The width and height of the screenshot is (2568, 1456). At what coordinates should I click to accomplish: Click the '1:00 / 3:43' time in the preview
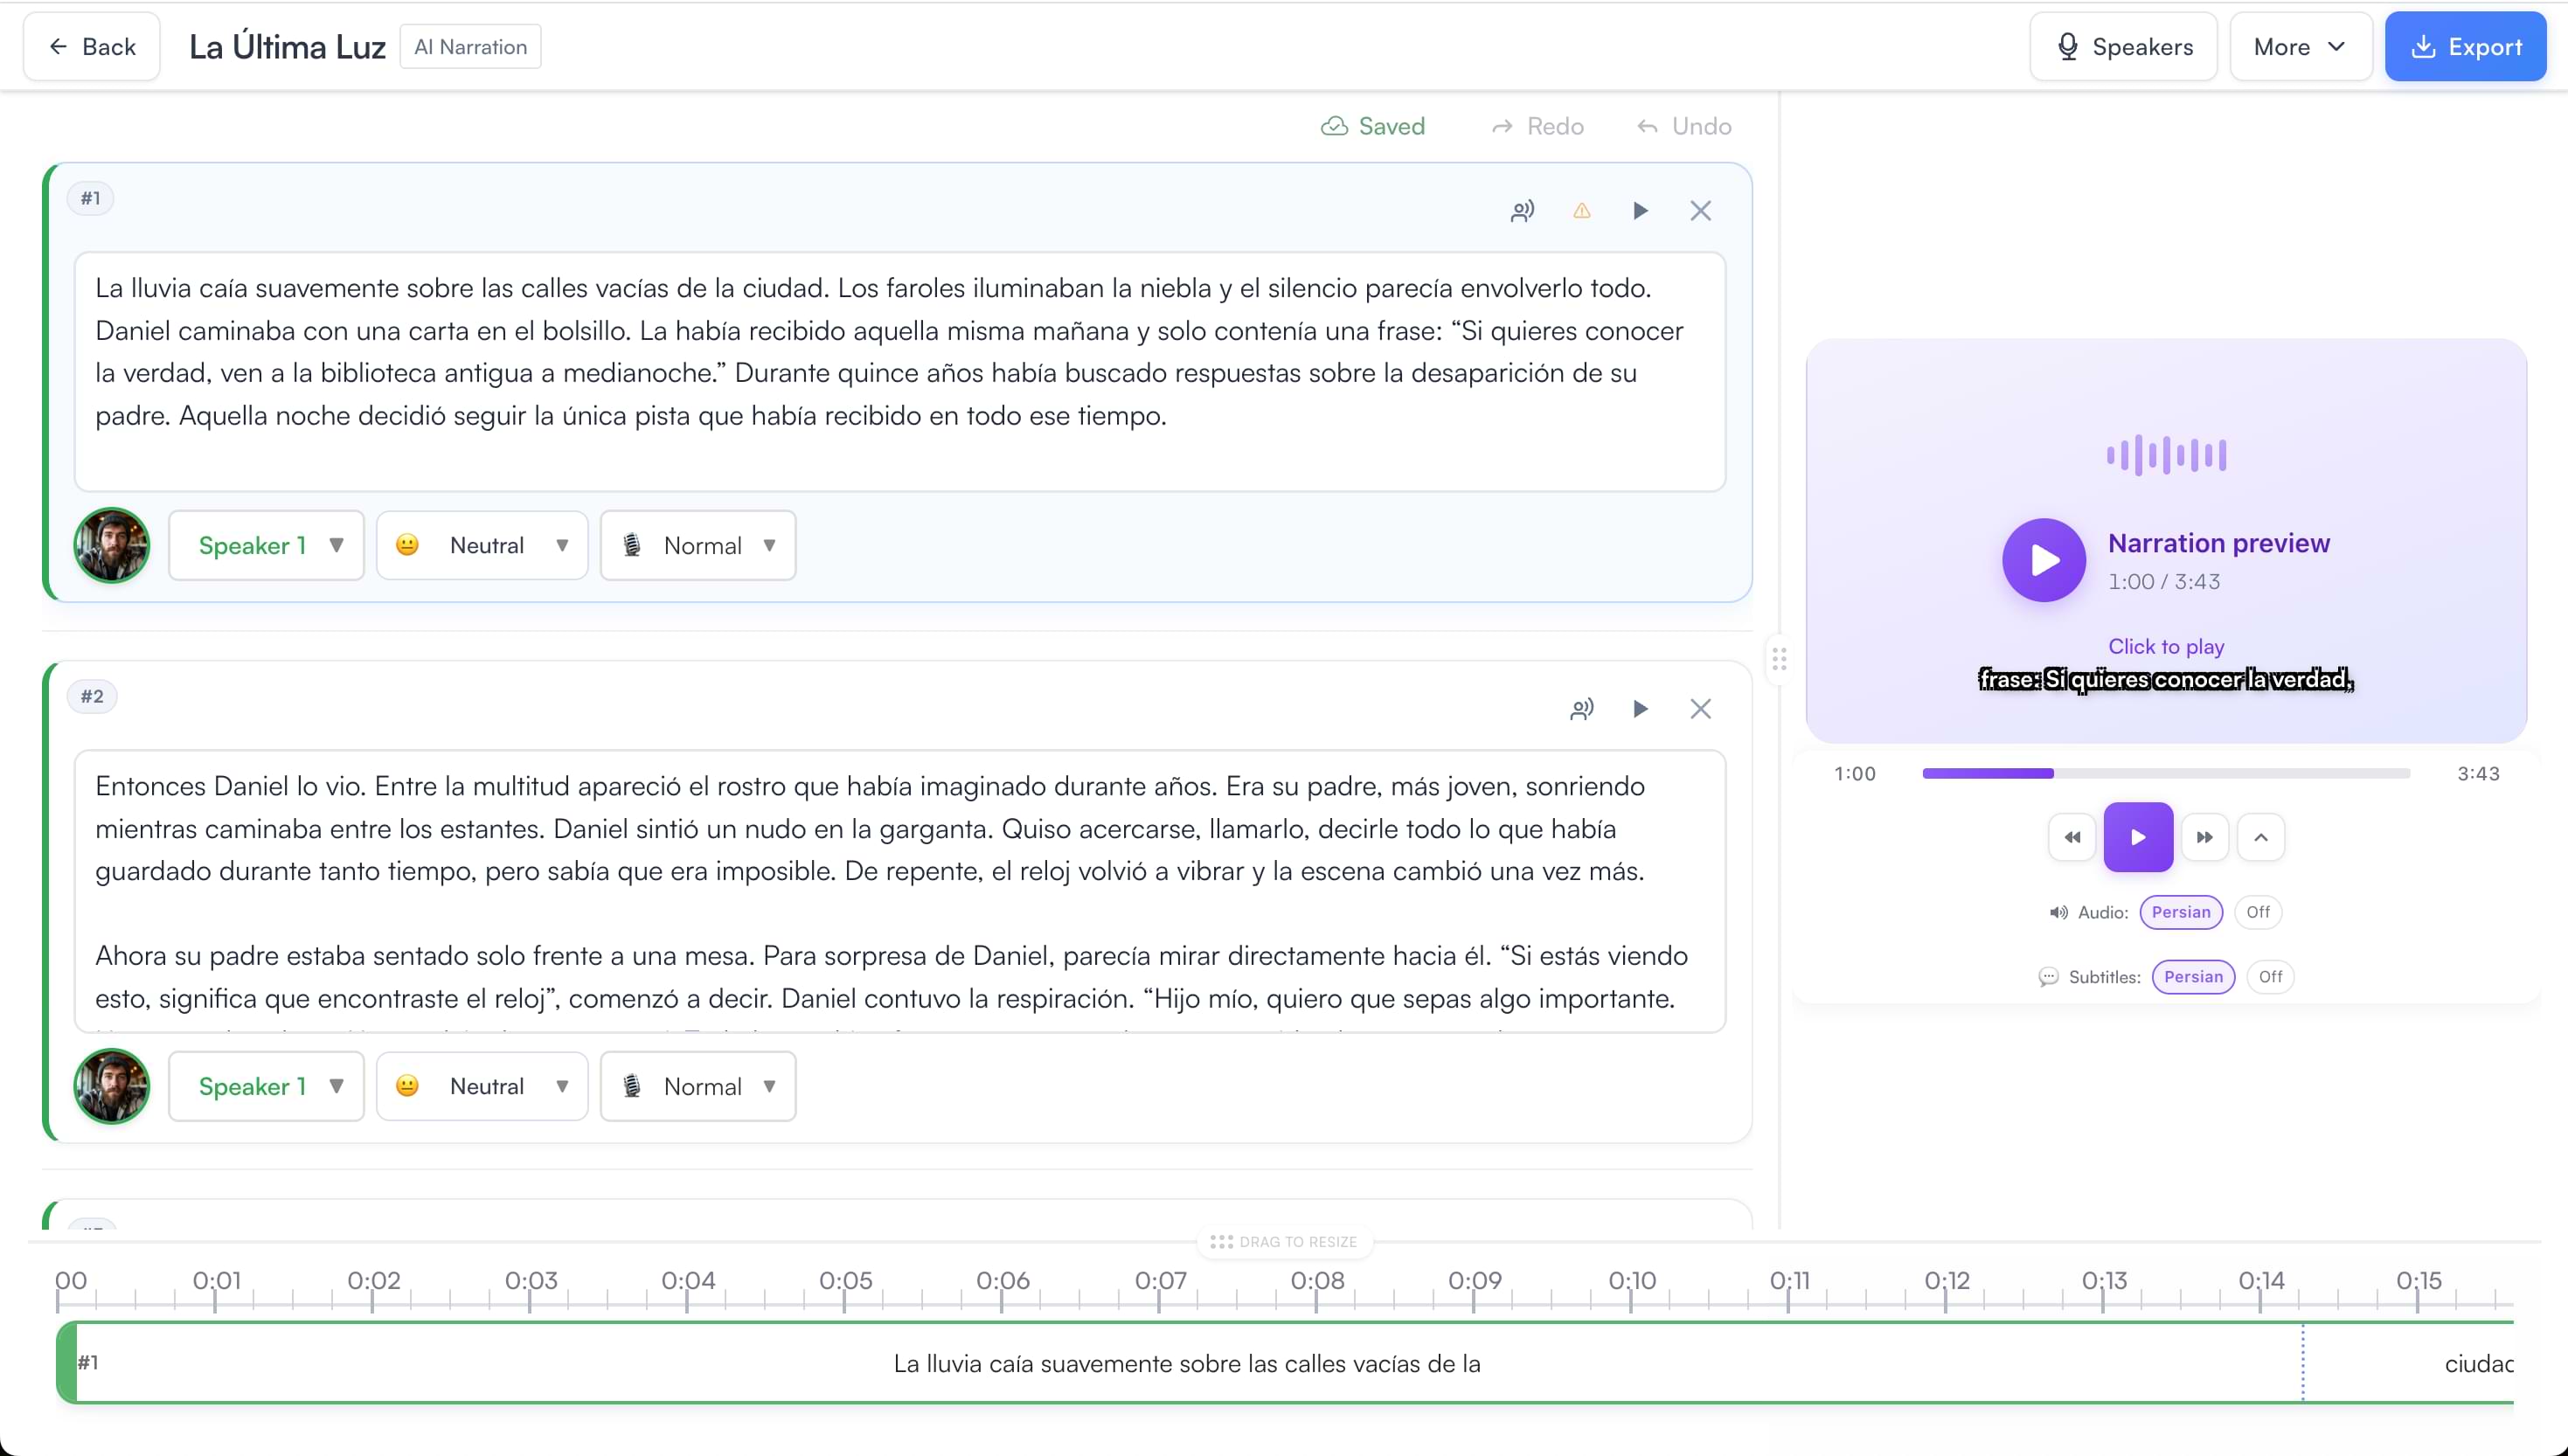[2164, 582]
